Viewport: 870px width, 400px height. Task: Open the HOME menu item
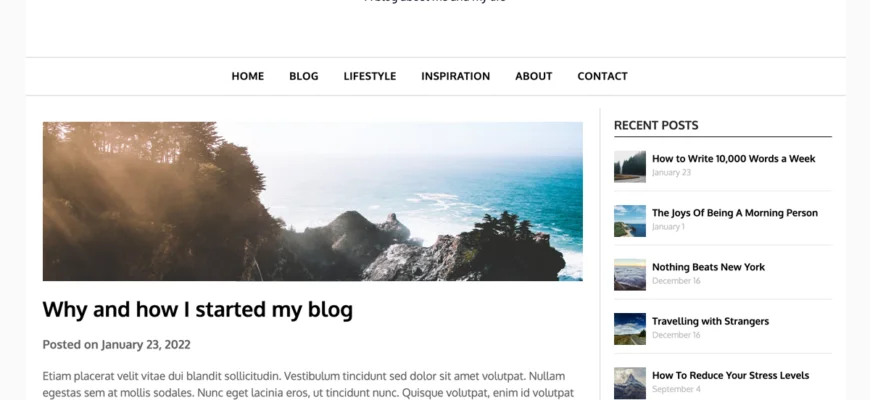(247, 76)
